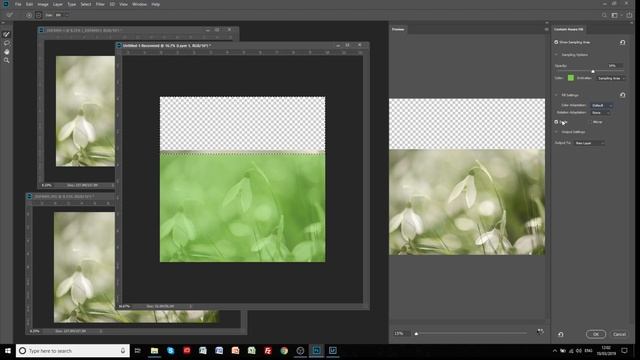Click the preview zoom percentage field
The width and height of the screenshot is (640, 360).
coord(401,333)
